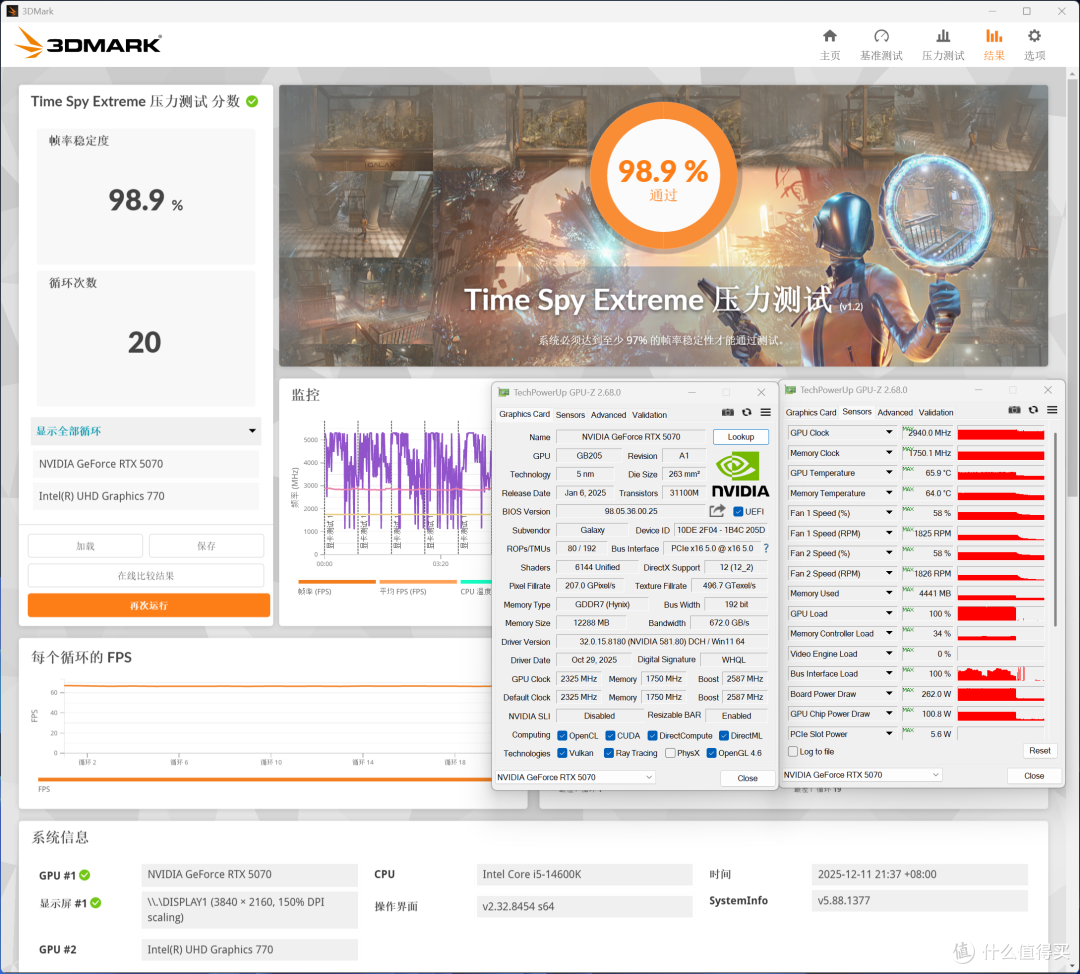
Task: Click the green check next to GPU #1
Action: (85, 875)
